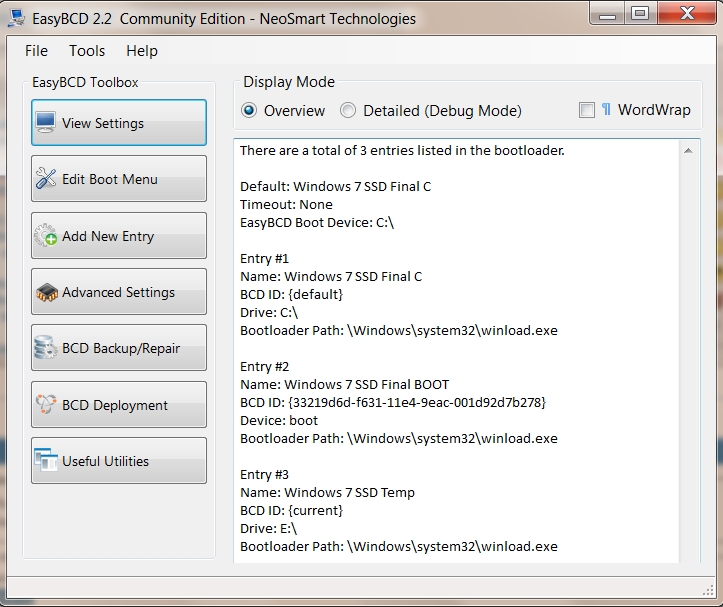Click the Edit Boot Menu tools icon

pyautogui.click(x=46, y=179)
